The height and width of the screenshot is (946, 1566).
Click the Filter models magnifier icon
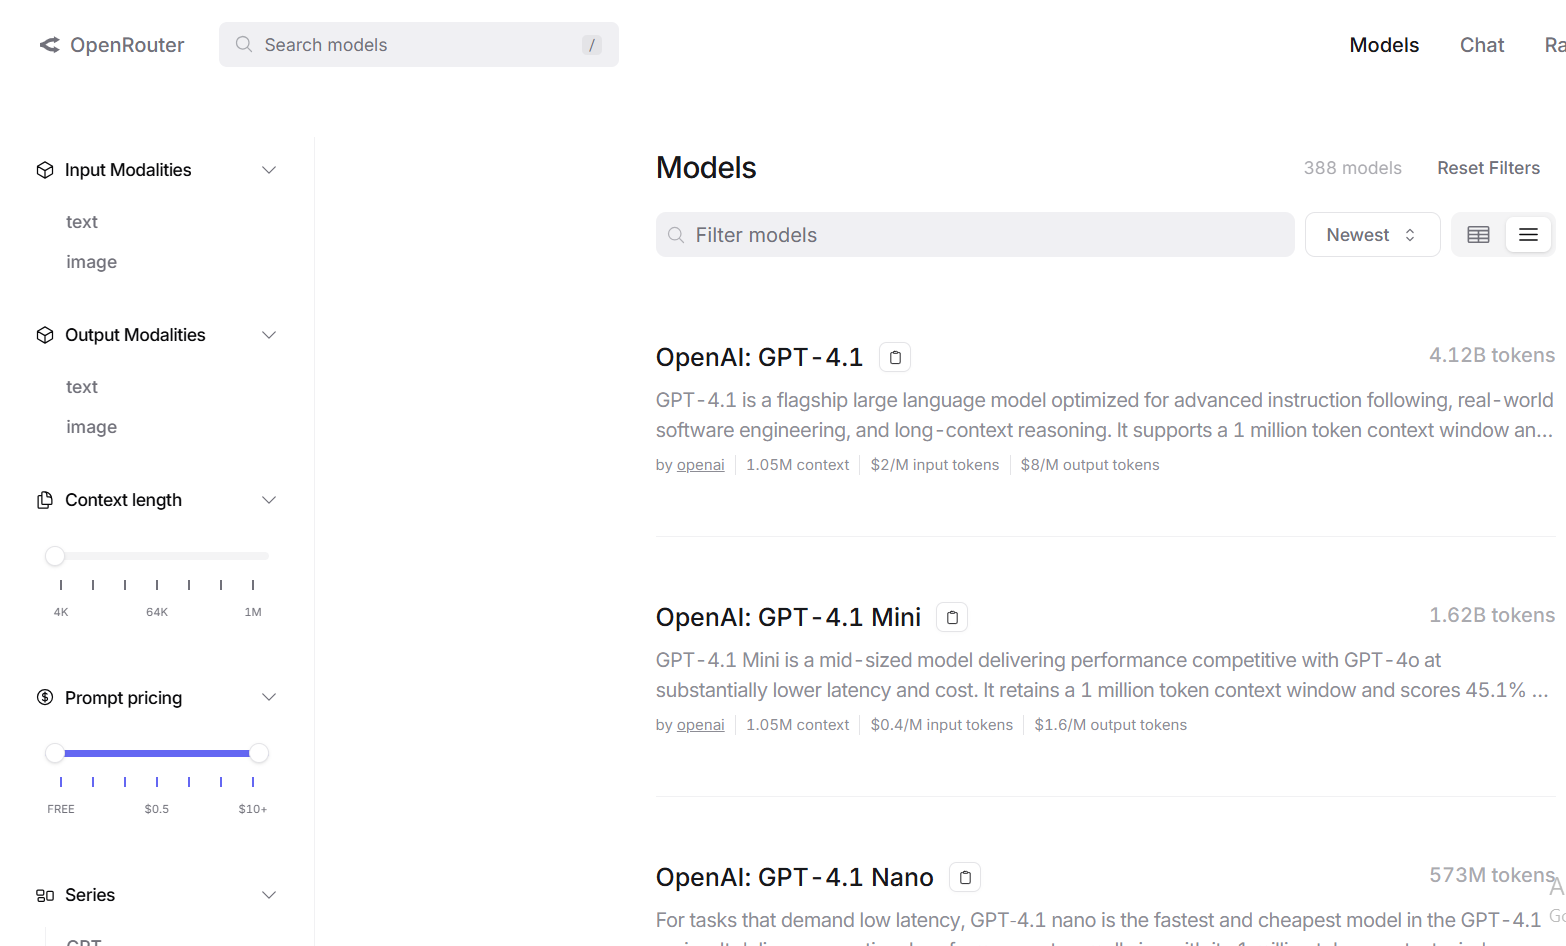click(x=676, y=235)
